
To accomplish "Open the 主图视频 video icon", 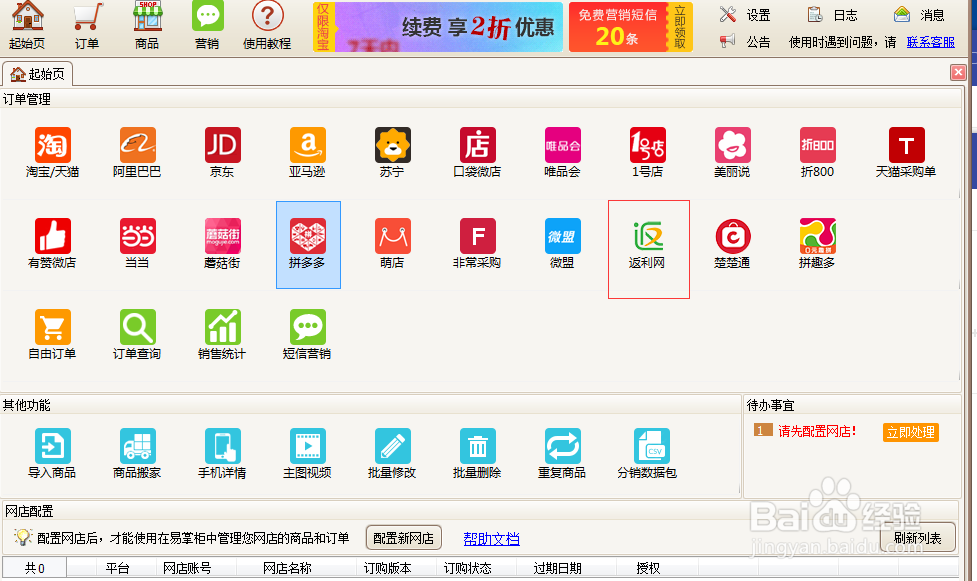I will tap(307, 454).
